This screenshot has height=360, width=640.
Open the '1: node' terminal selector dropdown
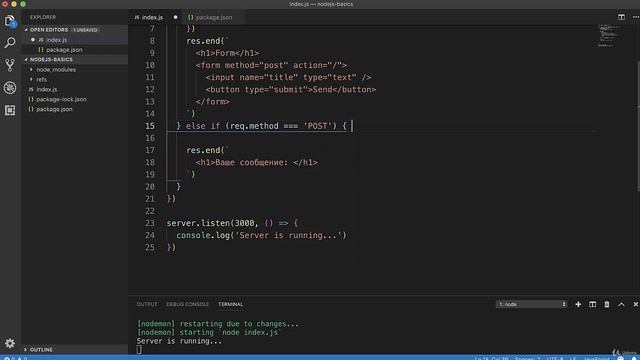[x=531, y=304]
